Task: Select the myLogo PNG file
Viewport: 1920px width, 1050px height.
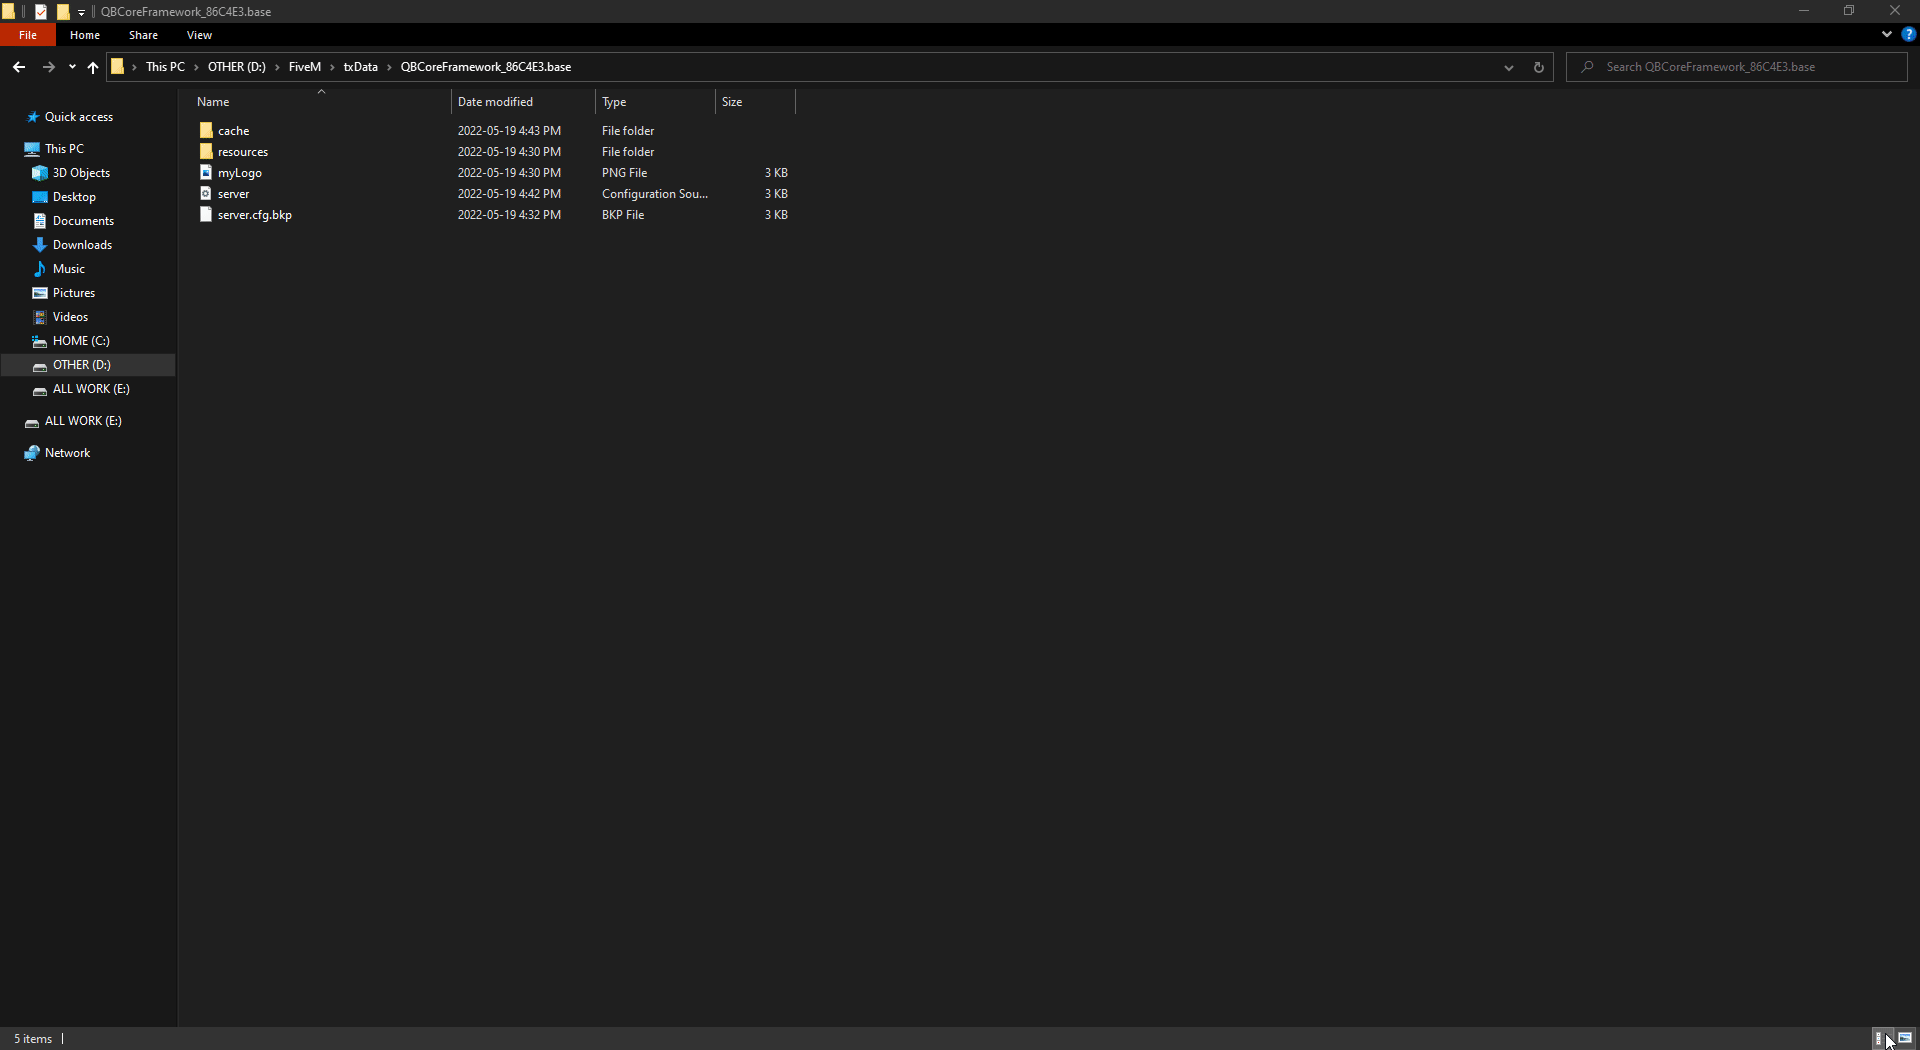Action: pos(240,173)
